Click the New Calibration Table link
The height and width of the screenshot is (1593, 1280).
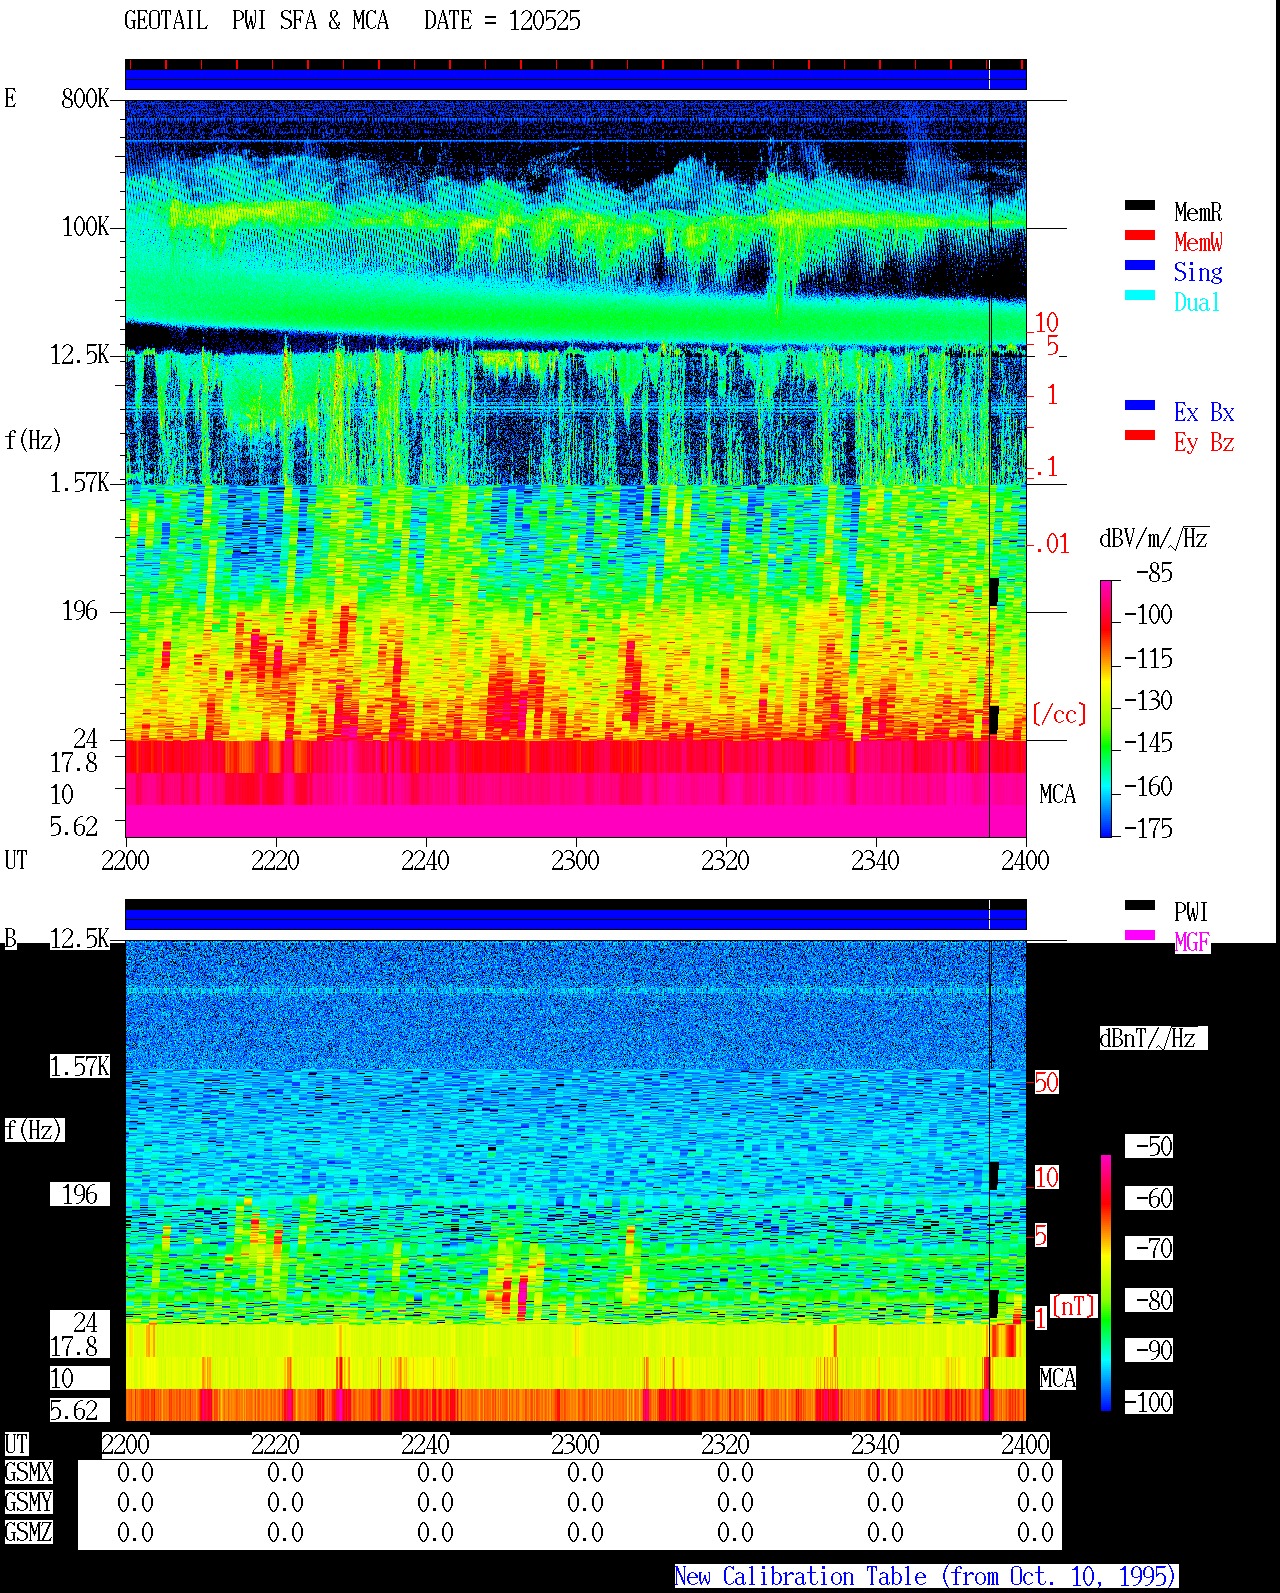[926, 1576]
